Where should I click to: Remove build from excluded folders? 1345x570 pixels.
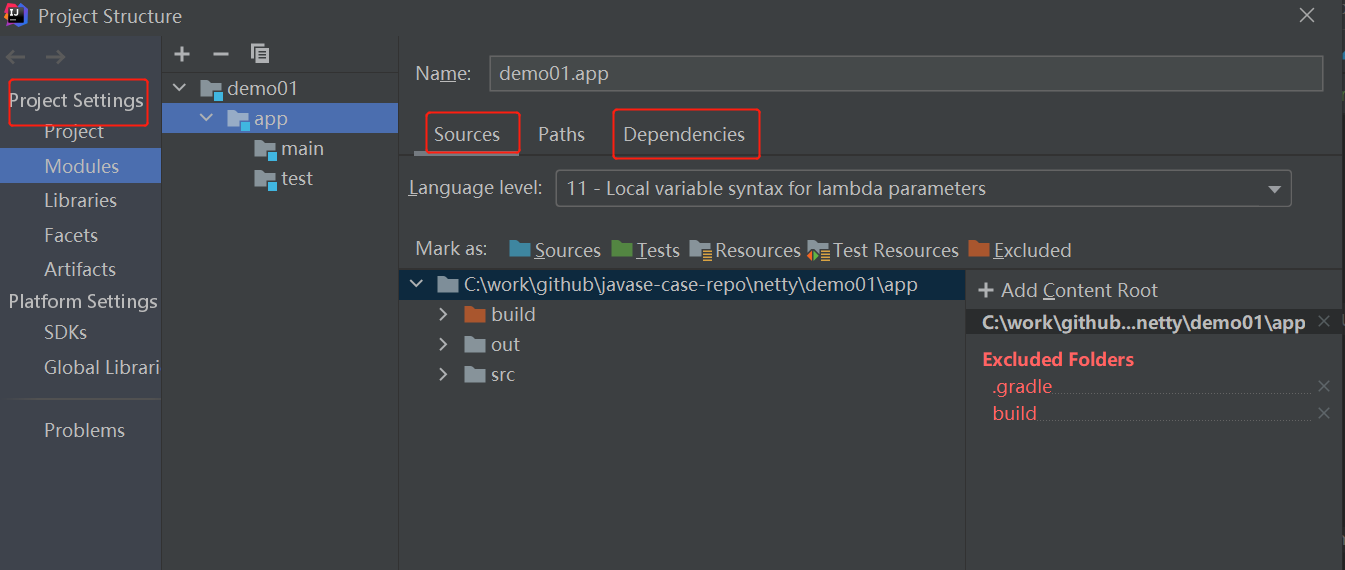click(1324, 414)
